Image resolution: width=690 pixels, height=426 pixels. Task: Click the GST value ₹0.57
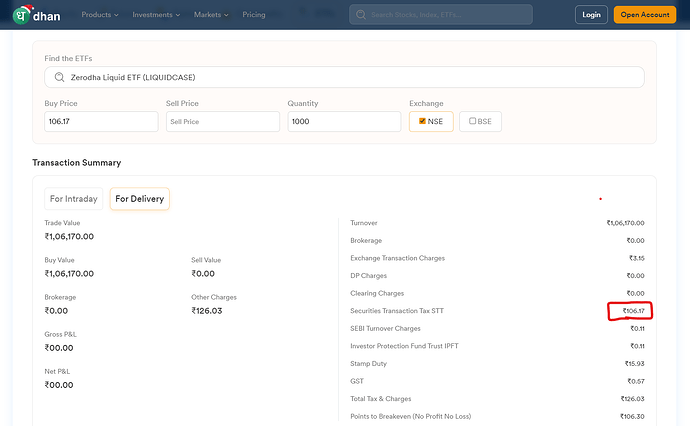[x=636, y=381]
